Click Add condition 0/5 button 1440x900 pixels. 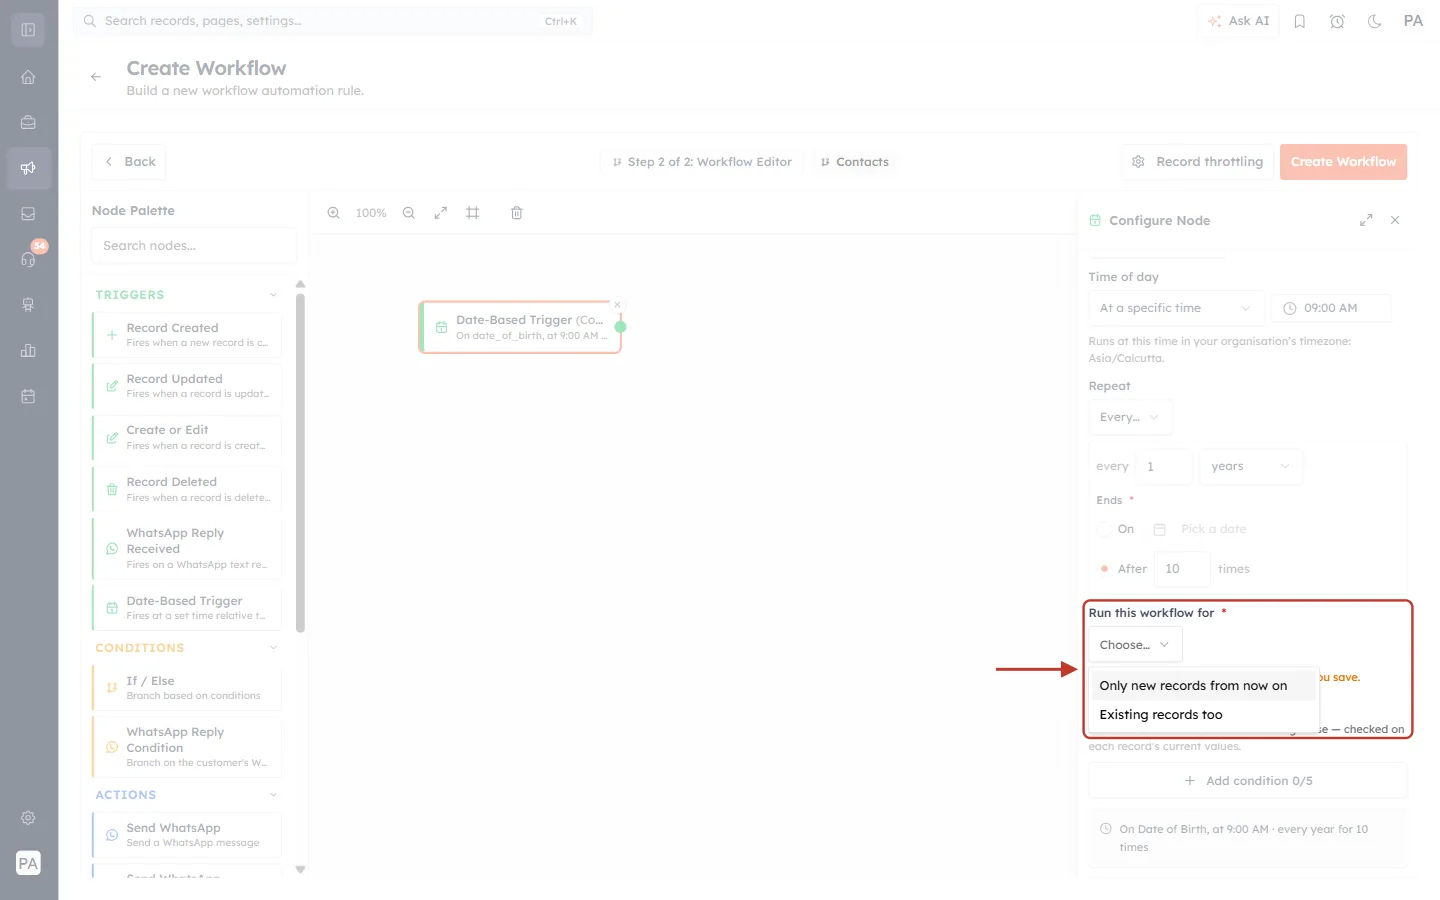click(1248, 781)
